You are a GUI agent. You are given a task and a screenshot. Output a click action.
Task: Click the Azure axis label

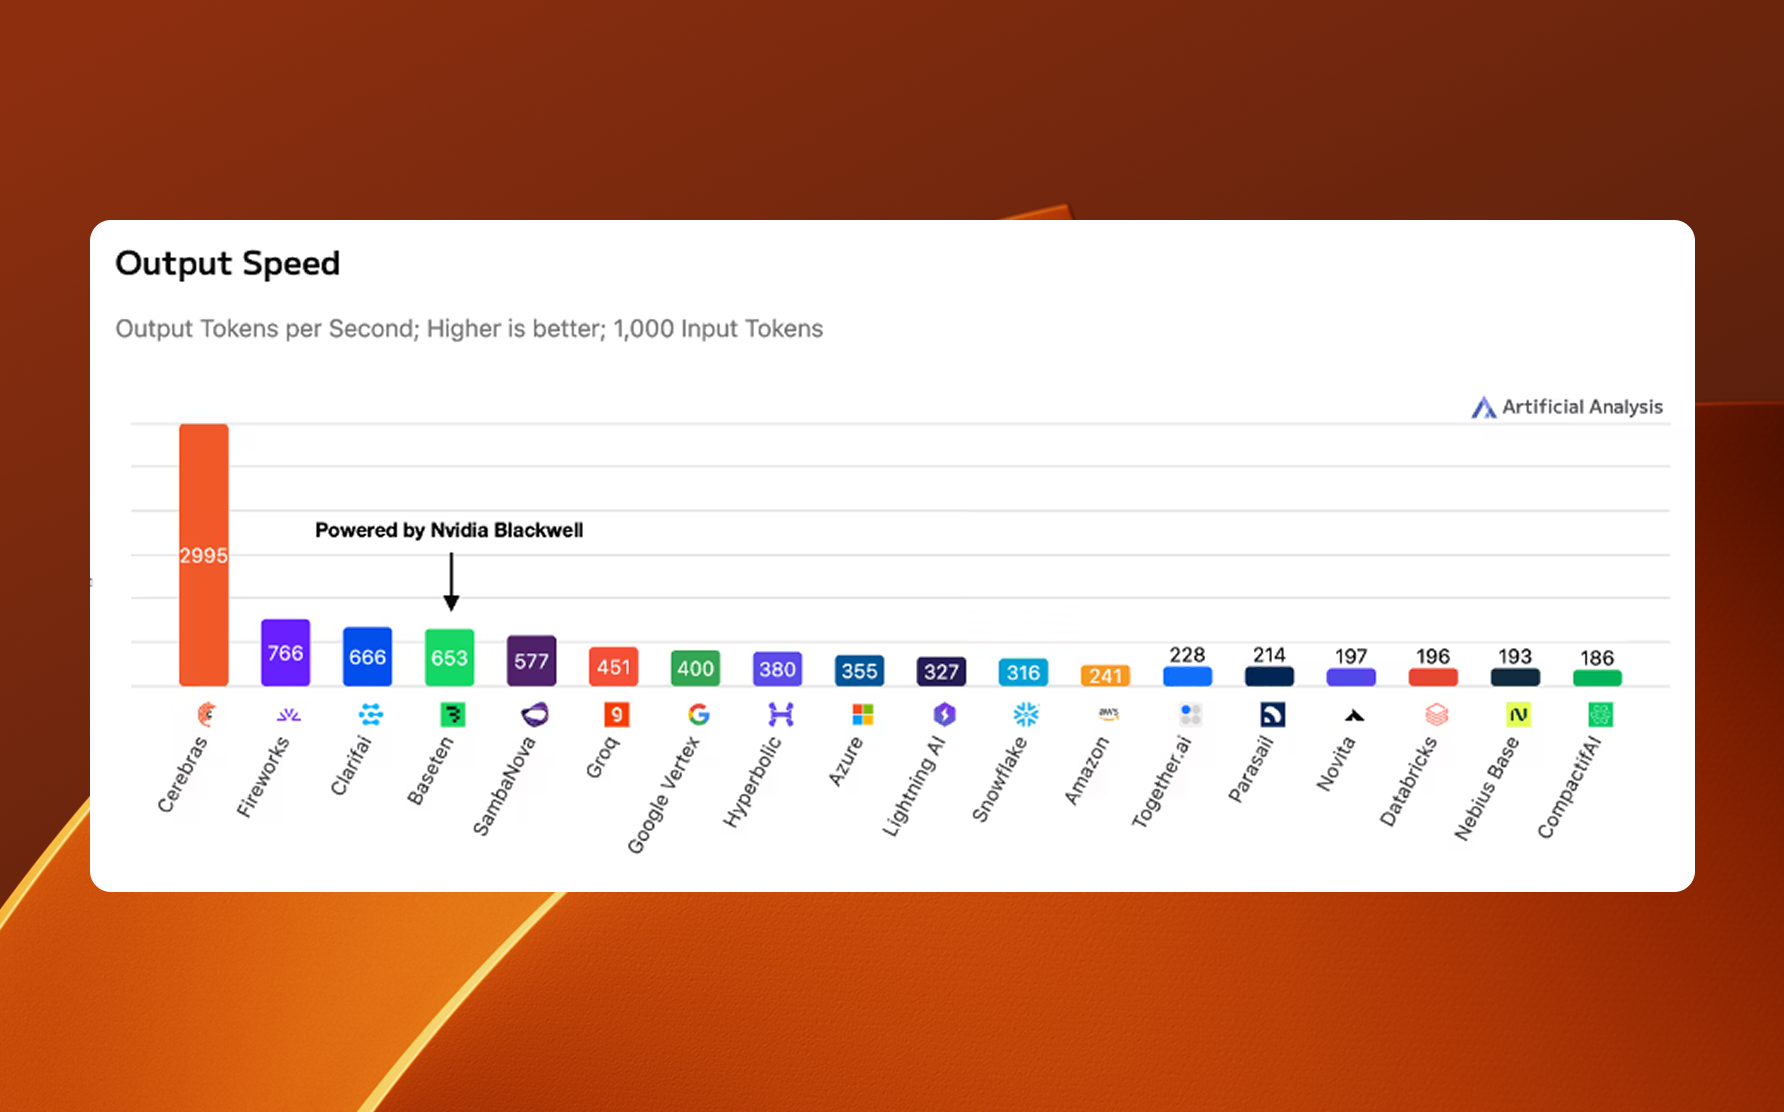(x=846, y=761)
